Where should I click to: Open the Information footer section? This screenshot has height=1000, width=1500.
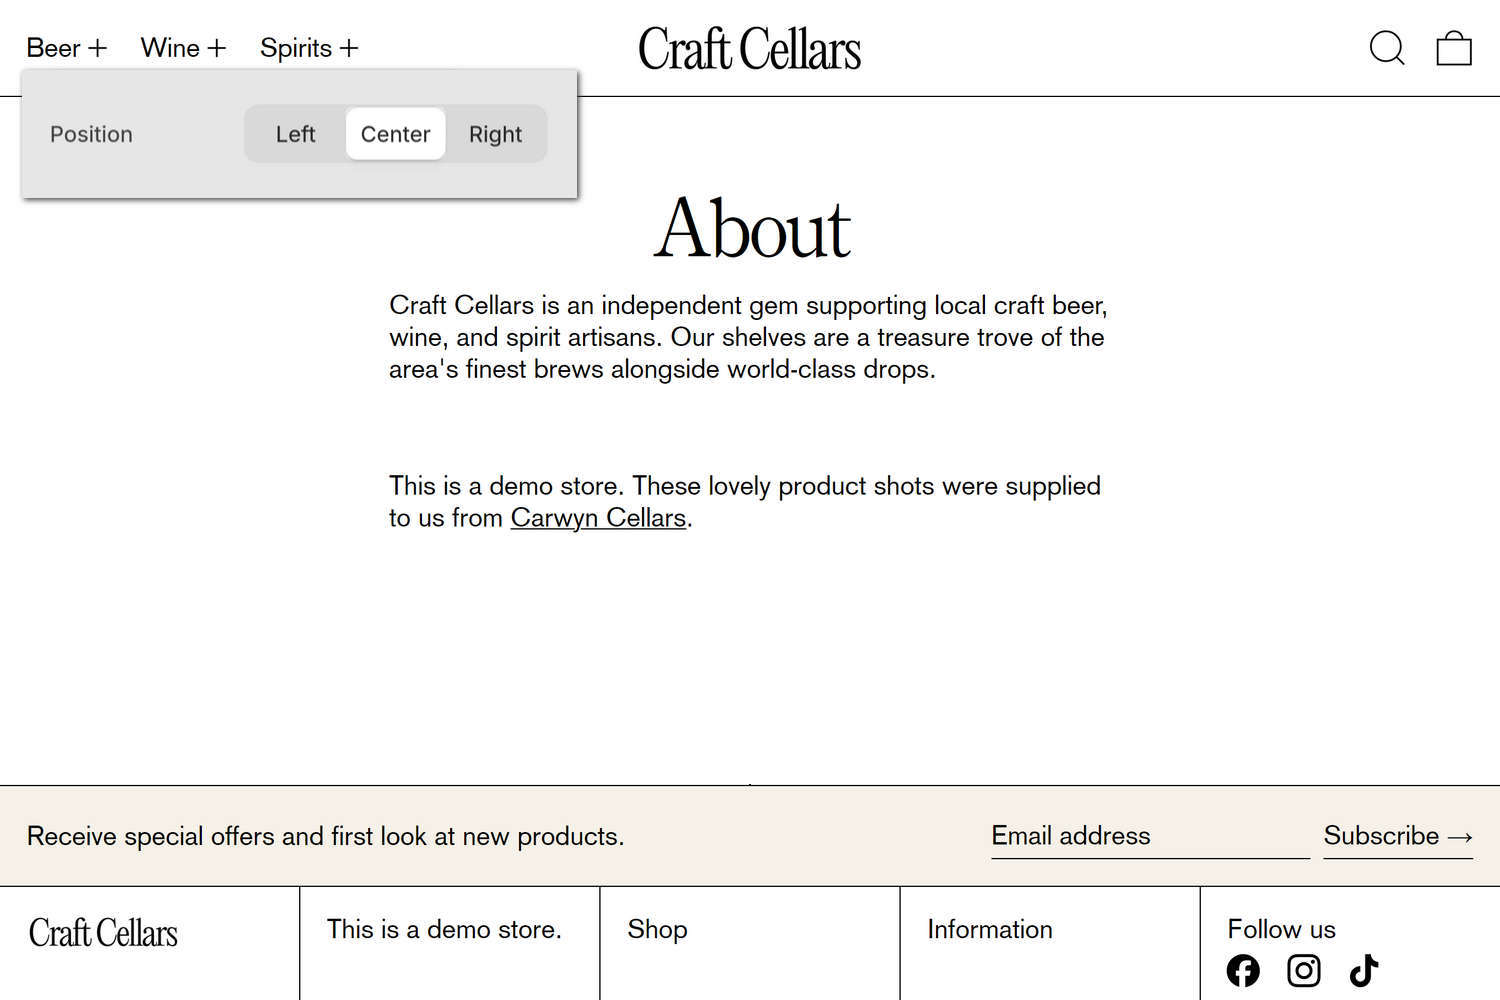click(x=990, y=930)
